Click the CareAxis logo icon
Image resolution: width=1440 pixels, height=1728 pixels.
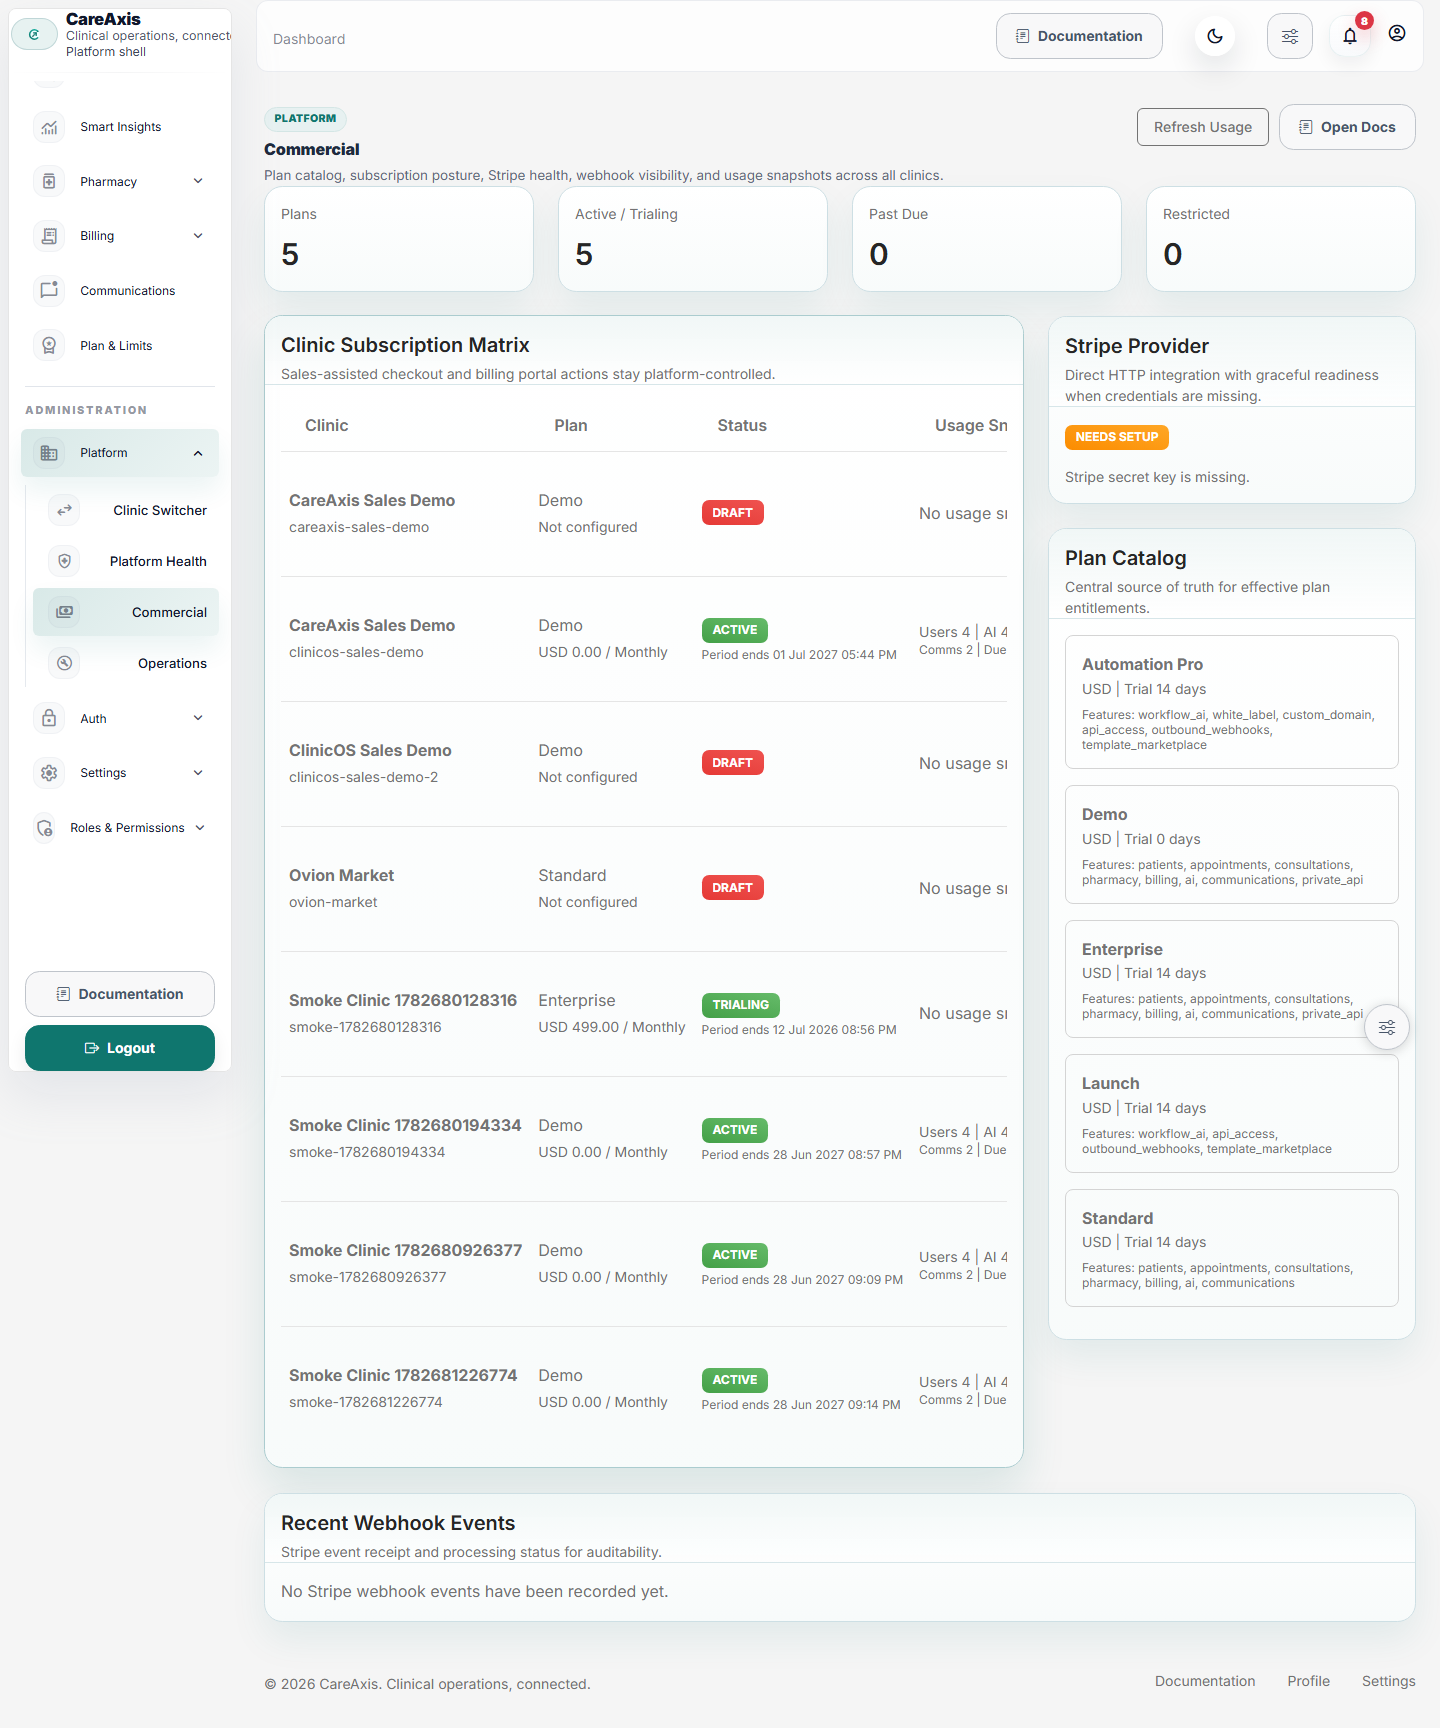[x=34, y=34]
